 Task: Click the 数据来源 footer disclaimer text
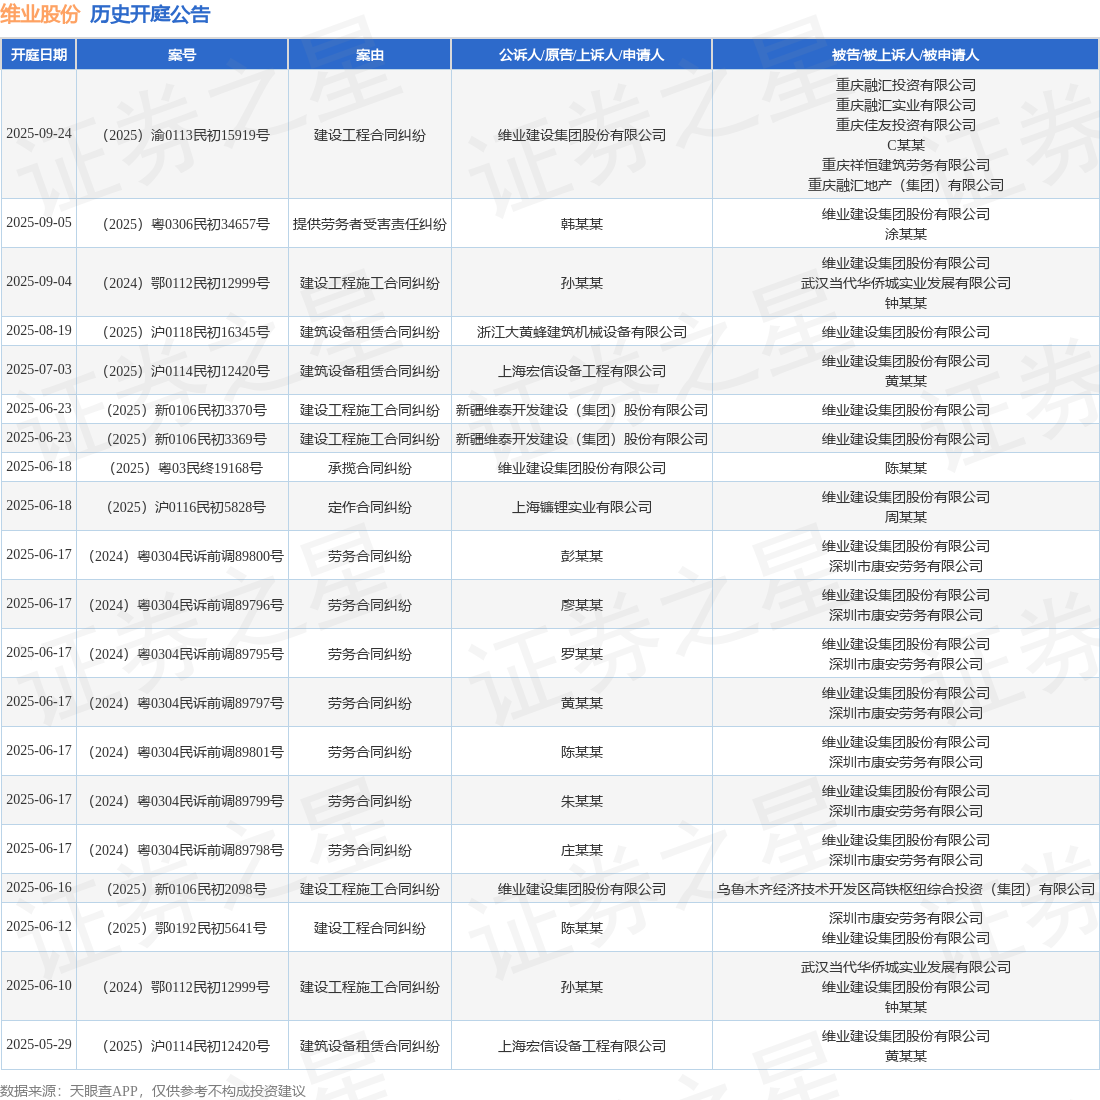153,1091
